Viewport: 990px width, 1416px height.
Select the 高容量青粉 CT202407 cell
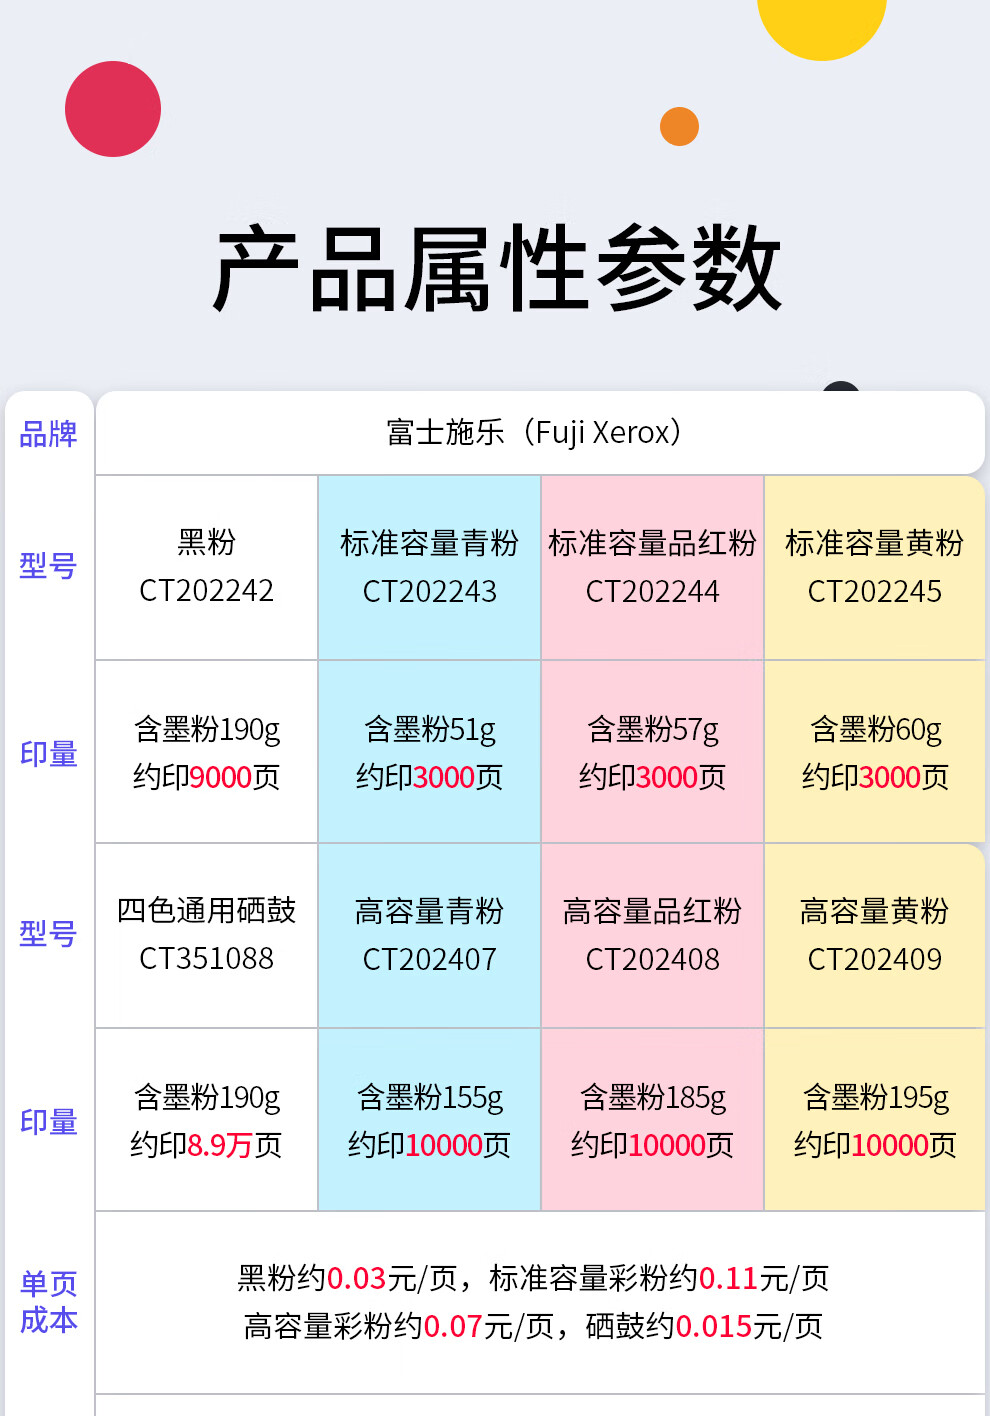[x=430, y=935]
